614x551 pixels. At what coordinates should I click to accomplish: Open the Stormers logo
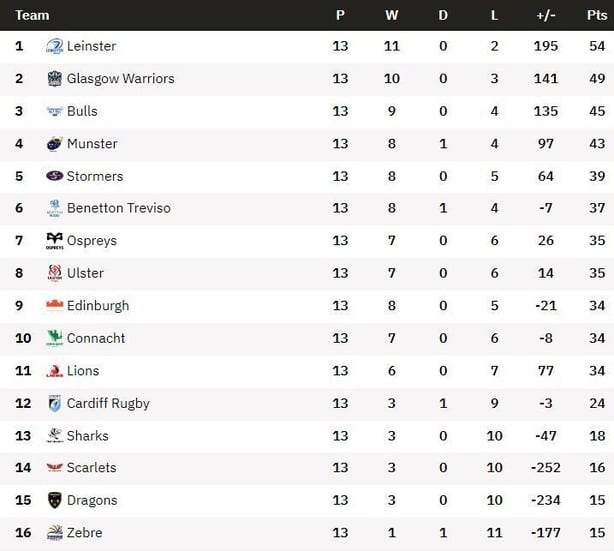[54, 176]
